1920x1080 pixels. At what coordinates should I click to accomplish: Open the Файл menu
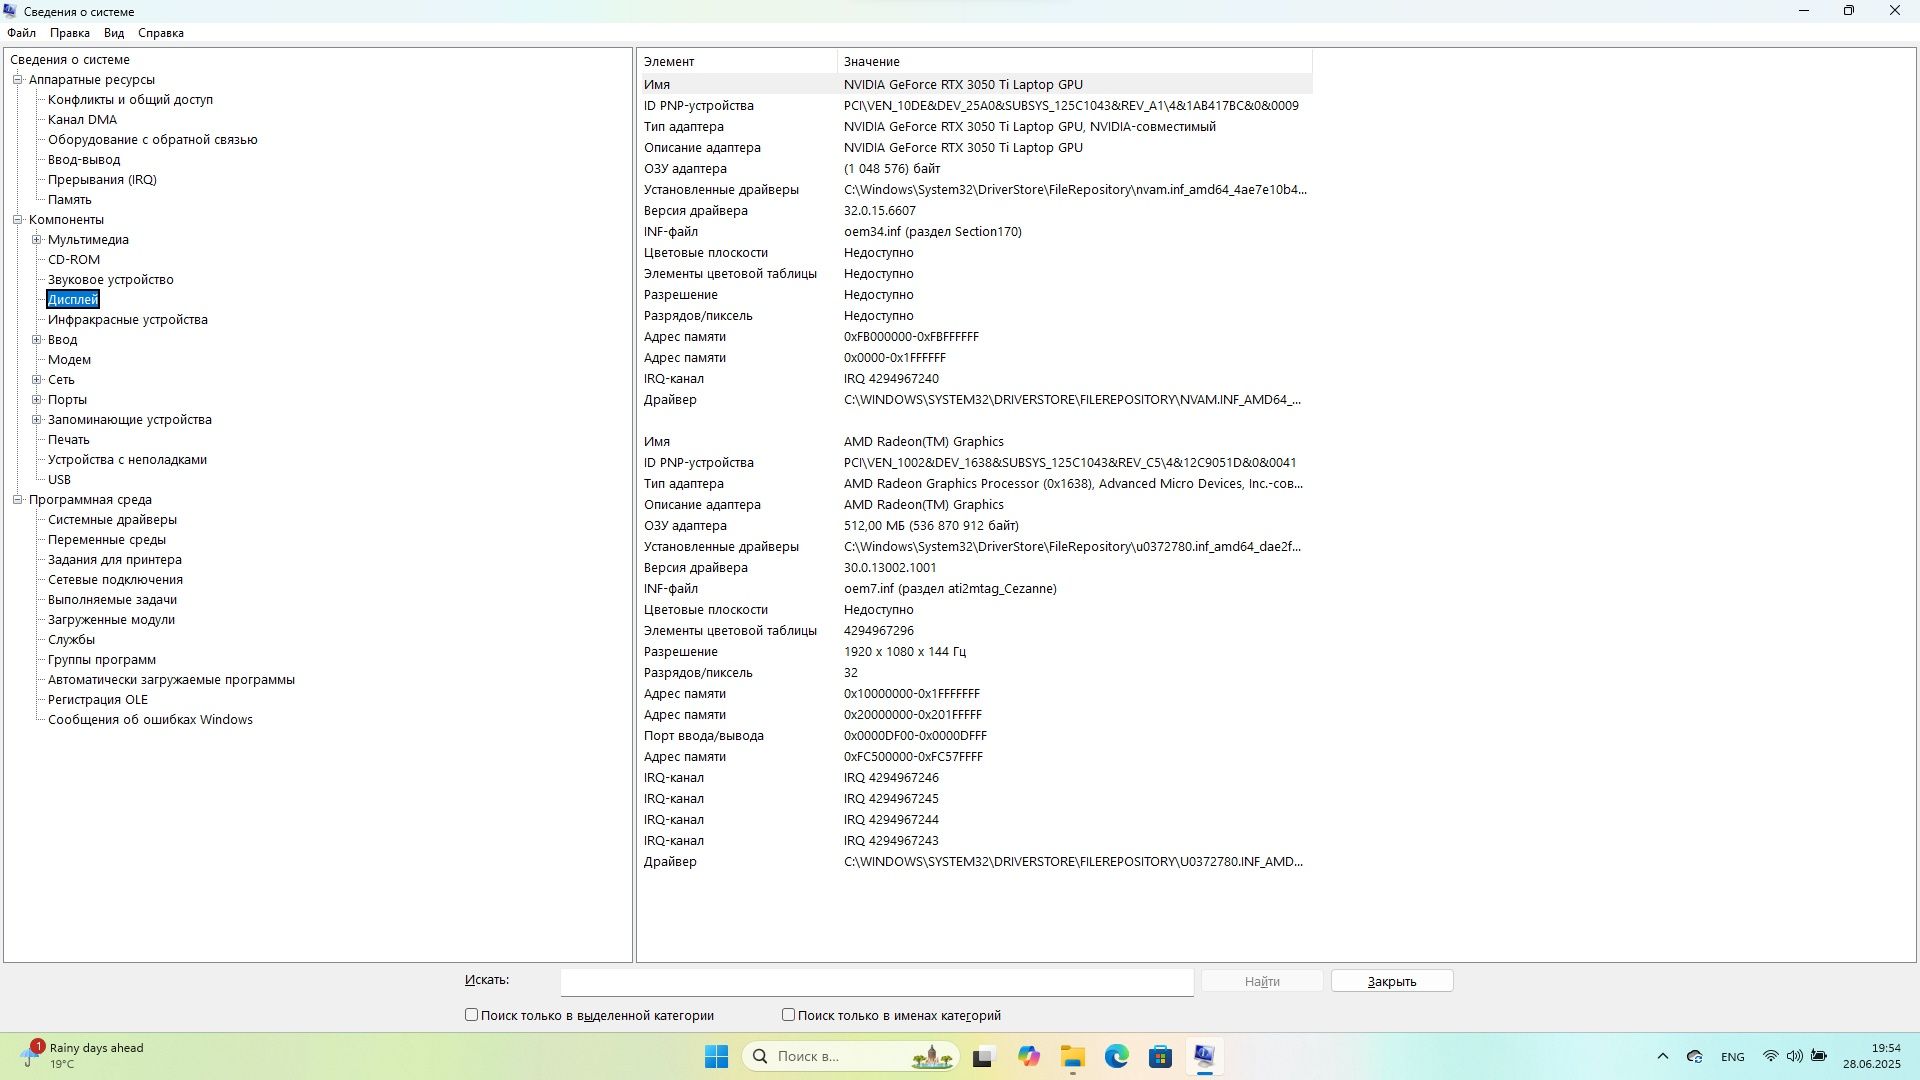pos(21,33)
